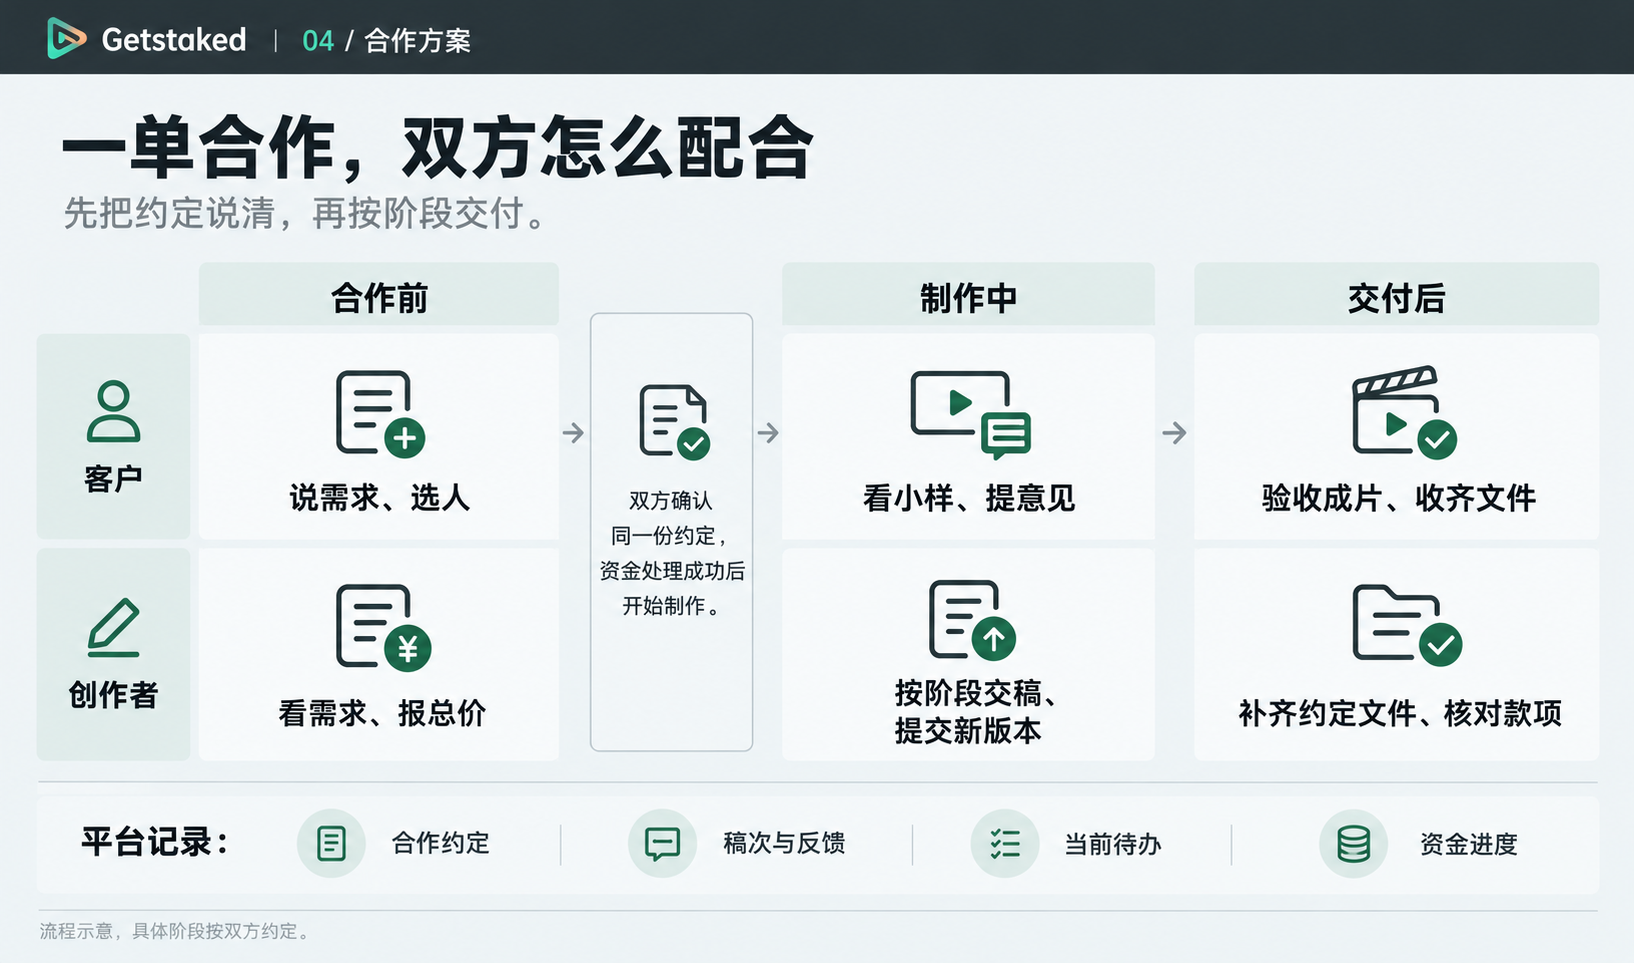This screenshot has height=963, width=1634.
Task: Click the 创作者 pencil icon
Action: tap(113, 627)
